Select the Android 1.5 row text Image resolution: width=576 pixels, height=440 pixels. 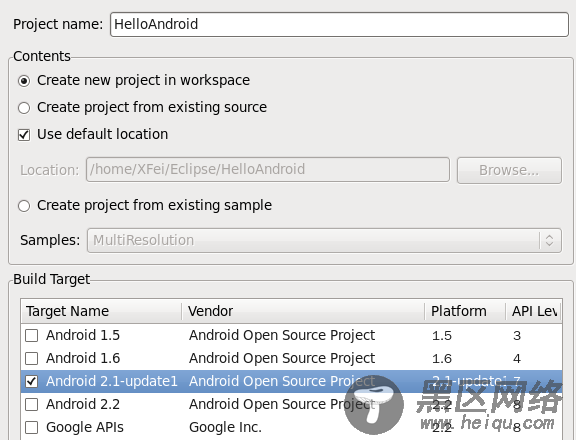pos(83,335)
